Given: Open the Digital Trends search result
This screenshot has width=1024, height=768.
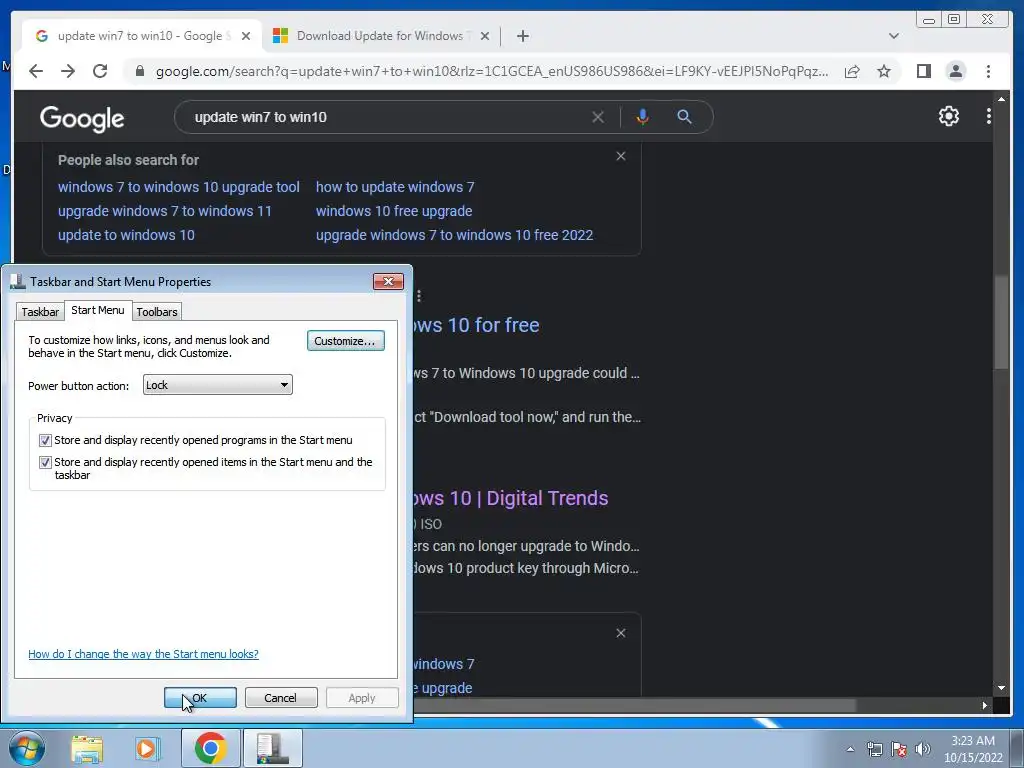Looking at the screenshot, I should point(511,498).
